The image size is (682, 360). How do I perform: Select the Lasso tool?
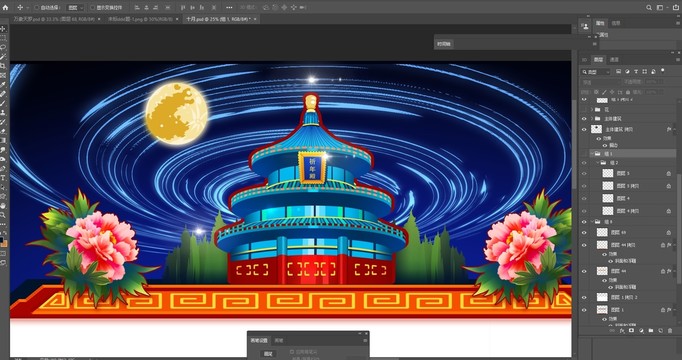[3, 47]
